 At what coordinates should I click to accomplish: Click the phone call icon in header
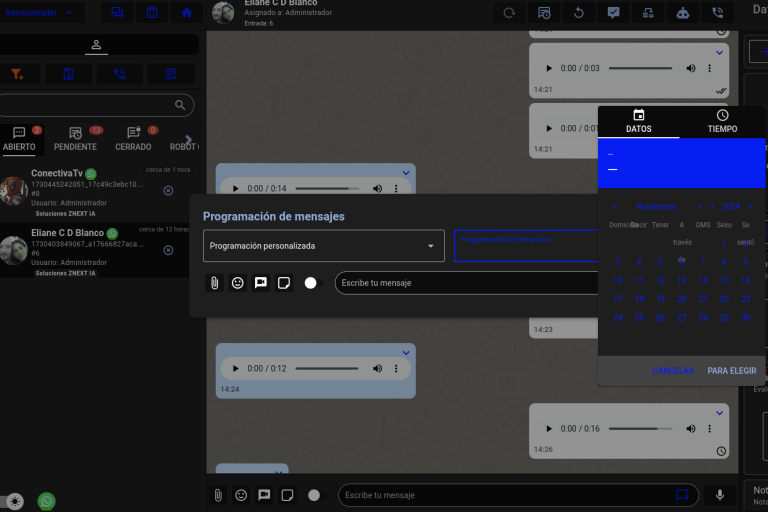718,13
